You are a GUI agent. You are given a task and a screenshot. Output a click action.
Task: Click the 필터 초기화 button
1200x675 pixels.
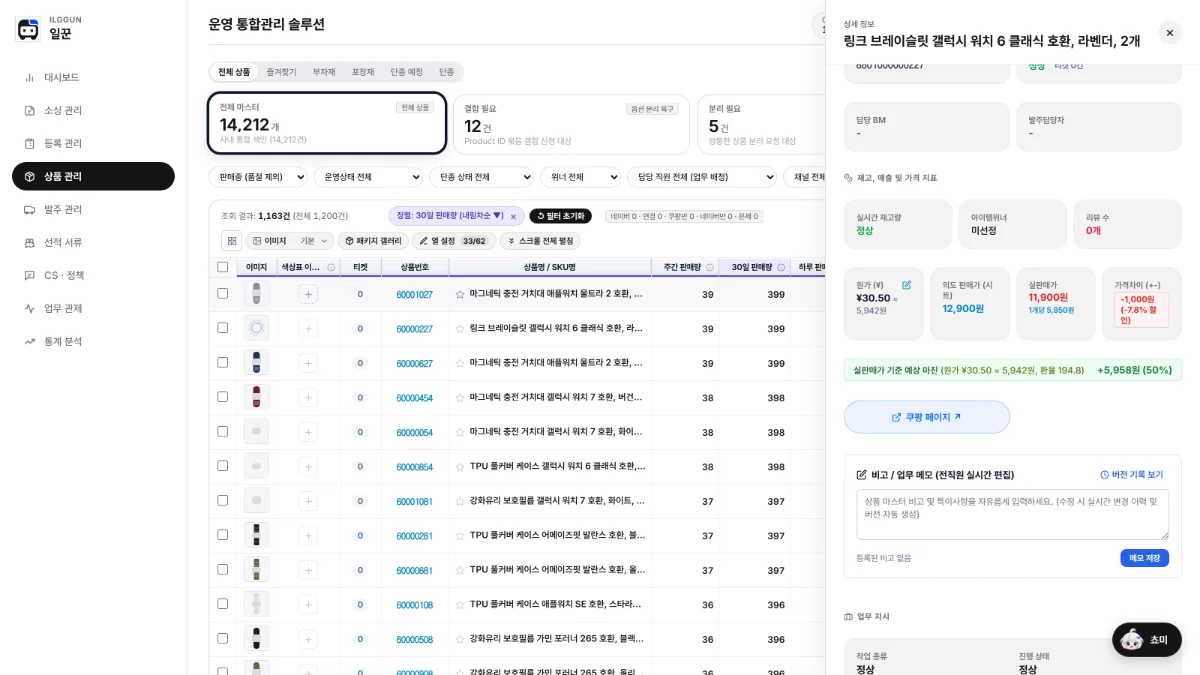click(560, 216)
